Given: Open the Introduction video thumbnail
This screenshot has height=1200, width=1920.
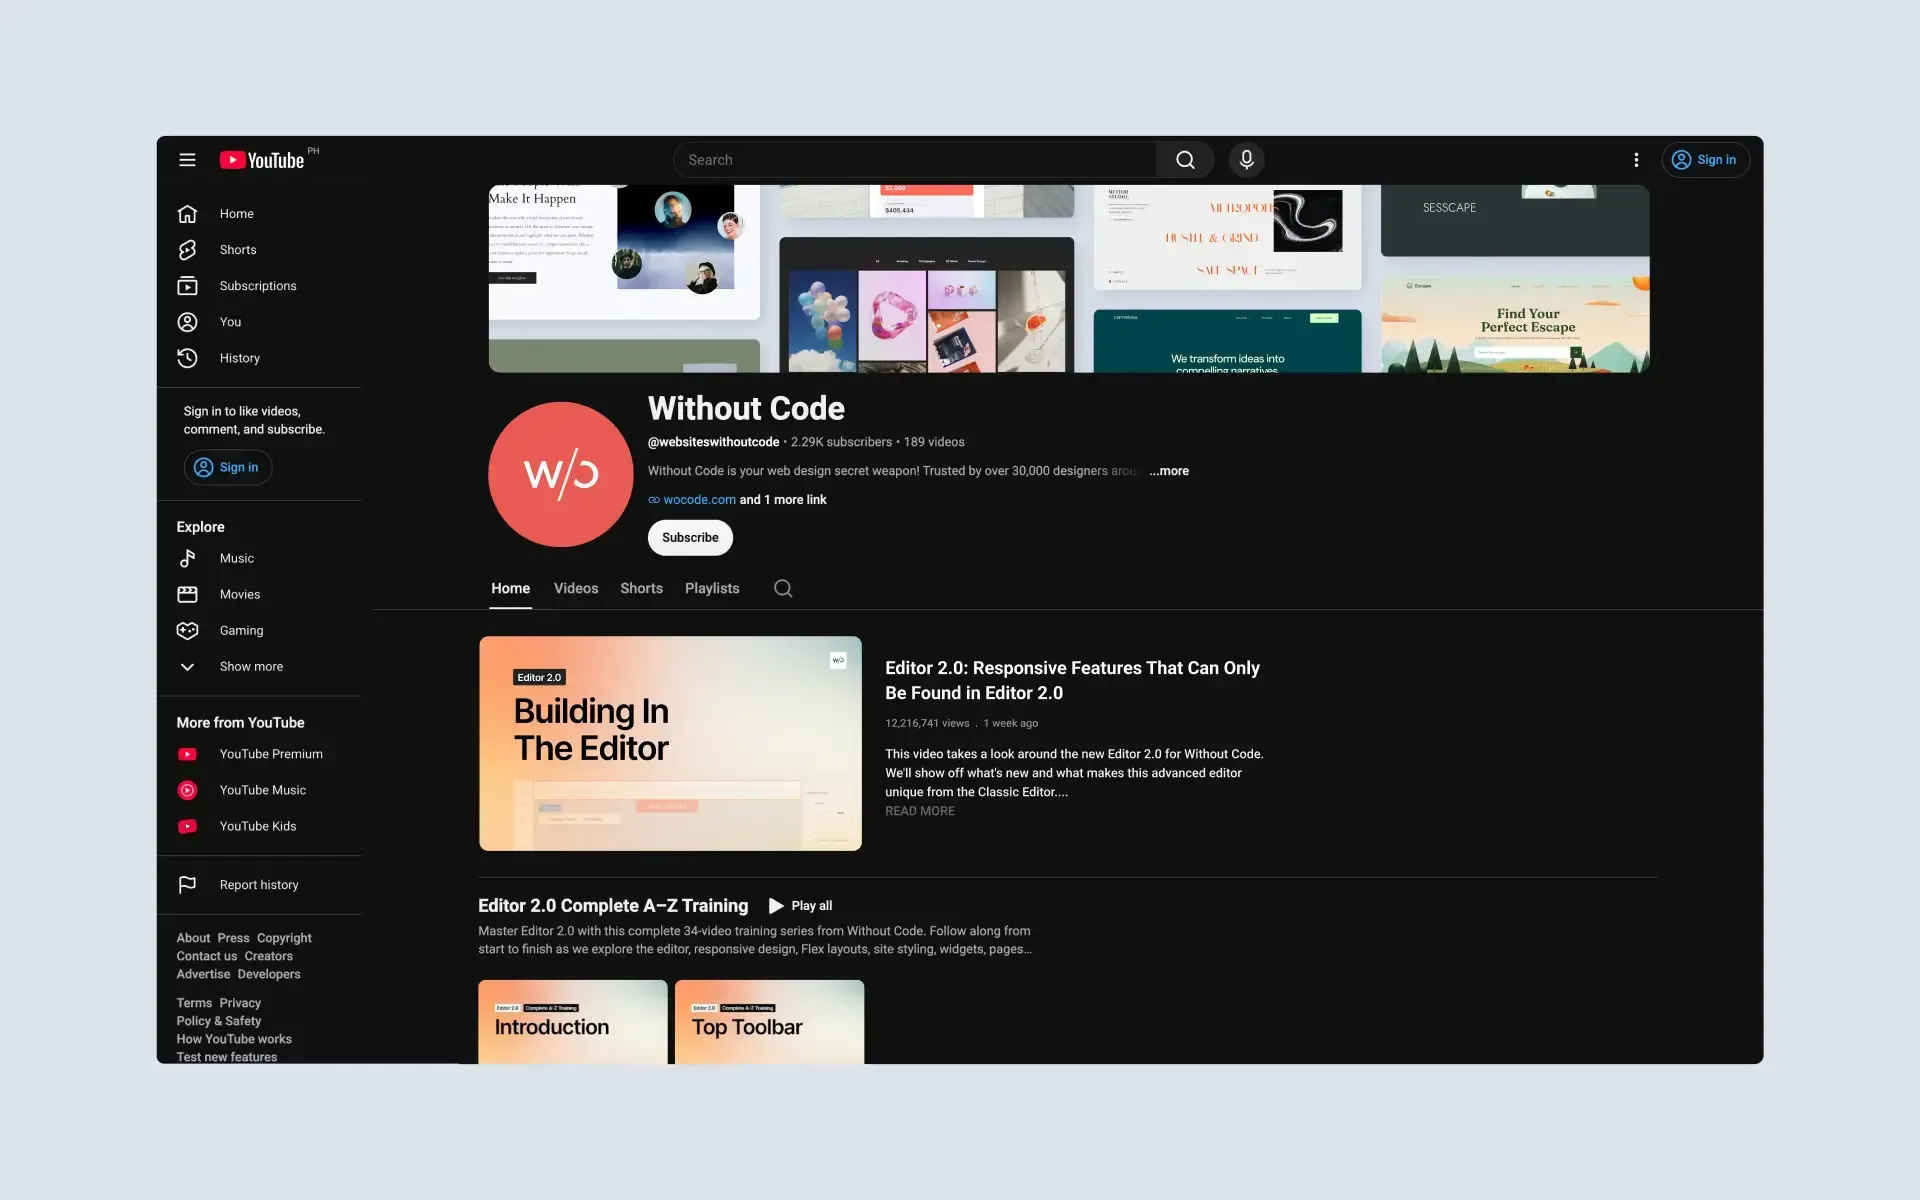Looking at the screenshot, I should click(573, 1022).
